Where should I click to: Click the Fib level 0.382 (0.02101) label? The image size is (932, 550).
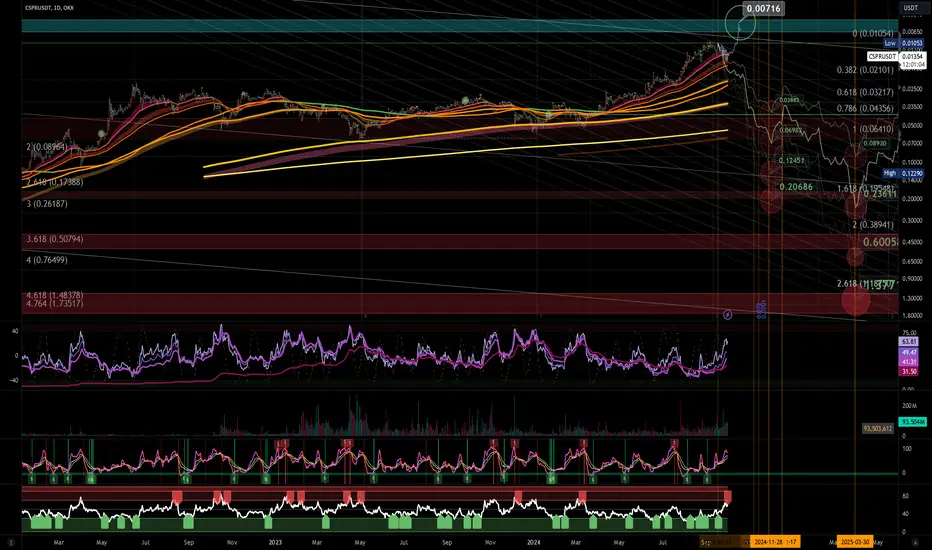[865, 70]
